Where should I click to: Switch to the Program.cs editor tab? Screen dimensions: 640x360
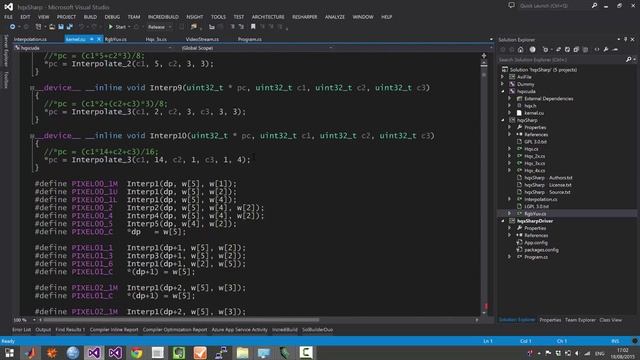[249, 40]
